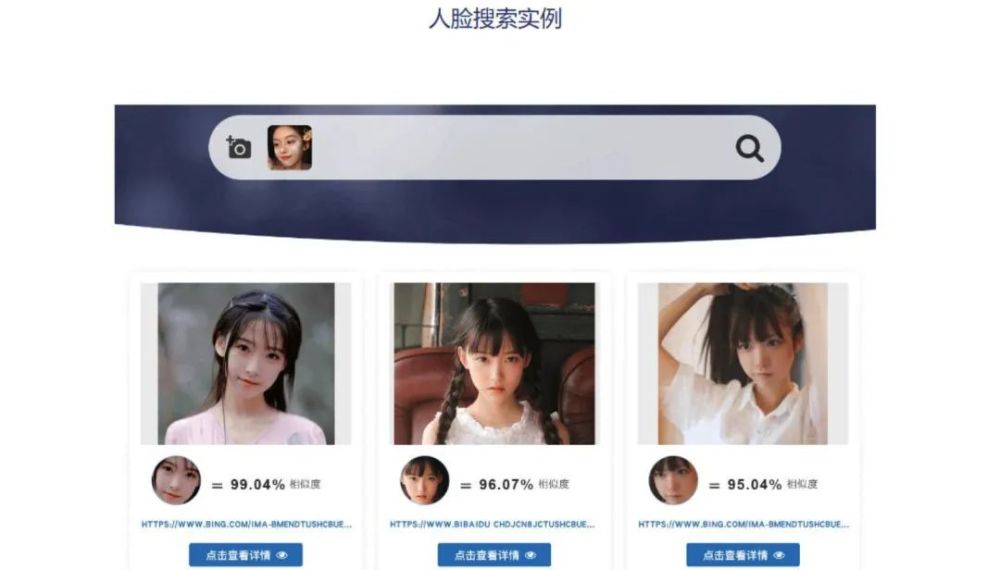Click the magnifying glass search icon
Viewport: 1000px width, 570px height.
pyautogui.click(x=749, y=149)
